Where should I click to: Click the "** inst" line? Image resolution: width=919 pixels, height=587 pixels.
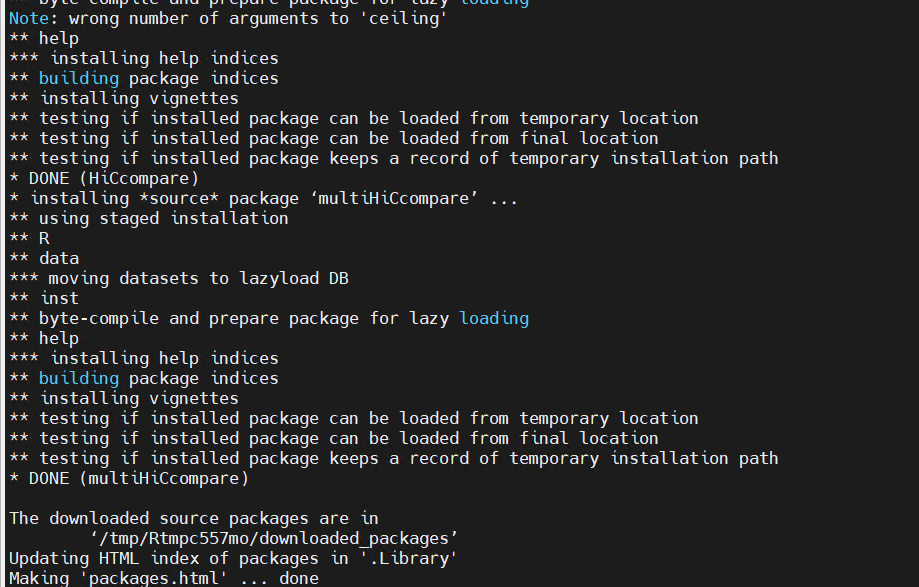(44, 298)
